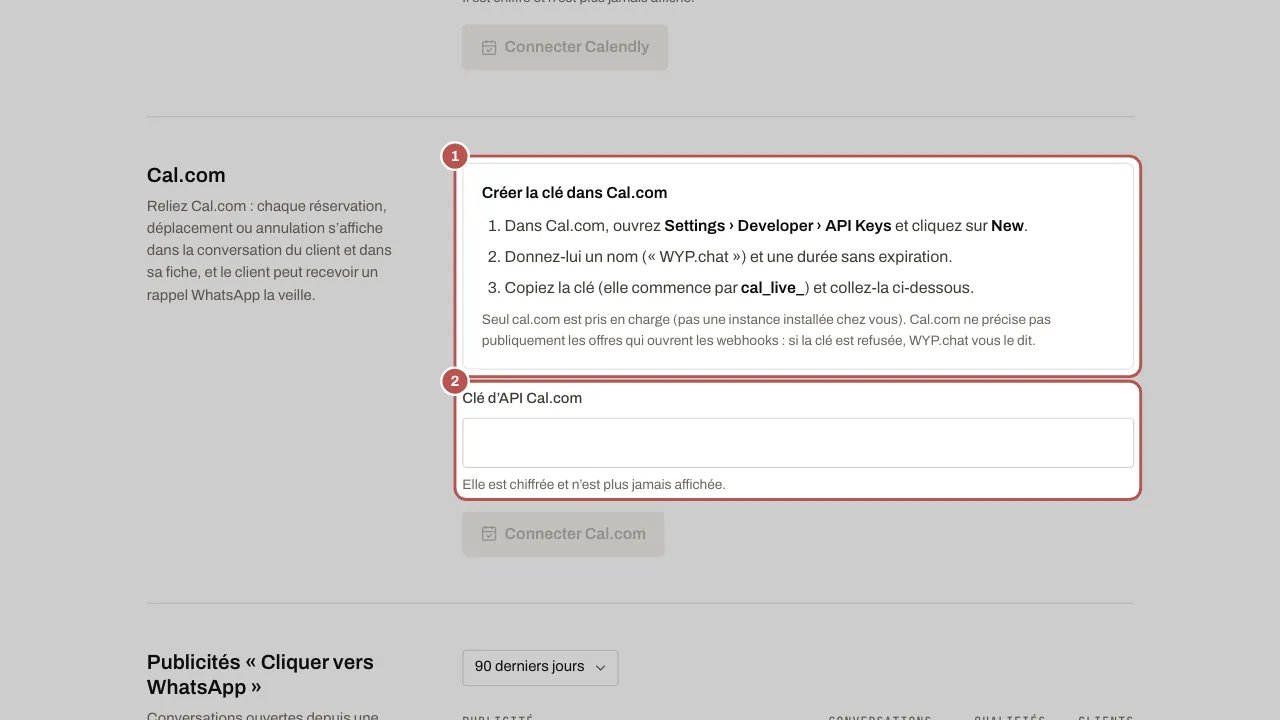Click the 'Publicités « Cliquer vers WhatsApp »' heading

[260, 675]
